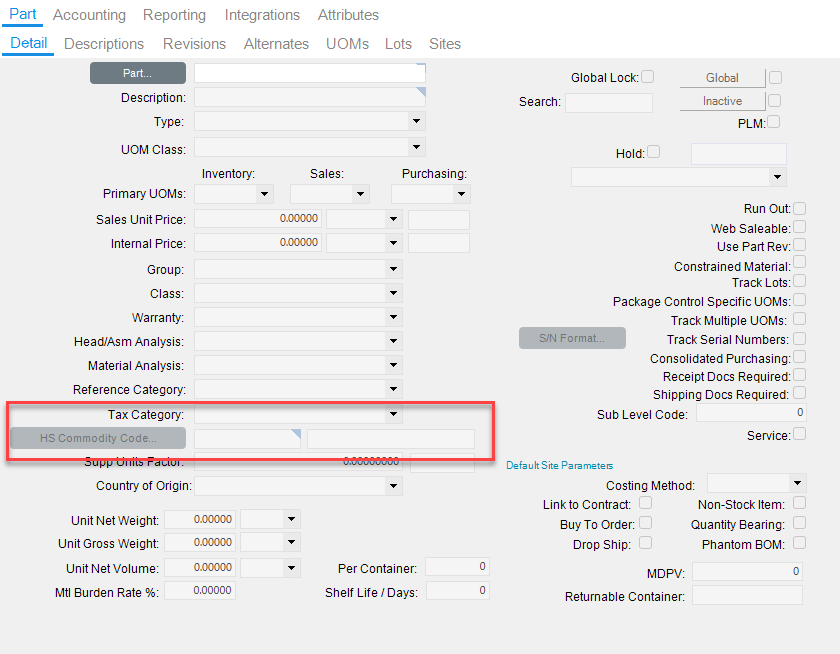Click the Sales Unit Price field
The image size is (840, 654).
[x=258, y=219]
